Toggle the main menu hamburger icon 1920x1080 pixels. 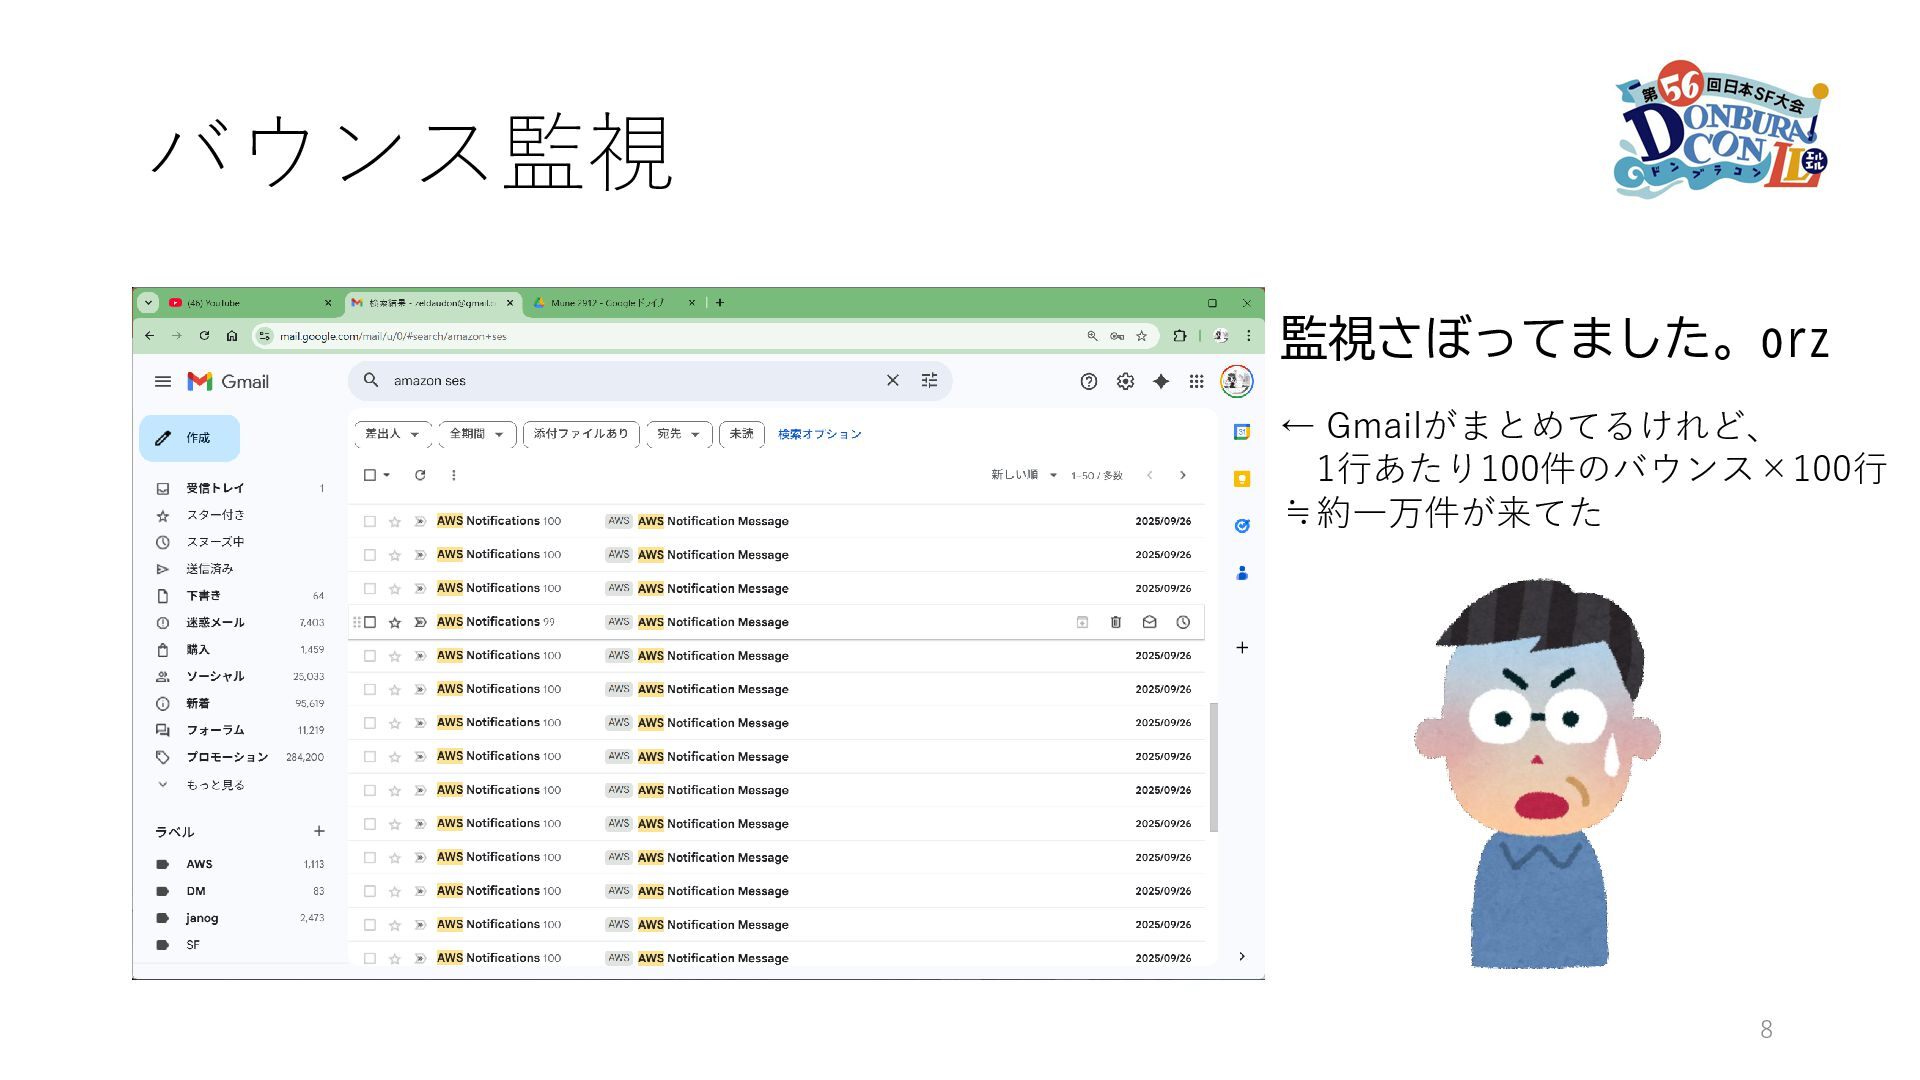[163, 381]
